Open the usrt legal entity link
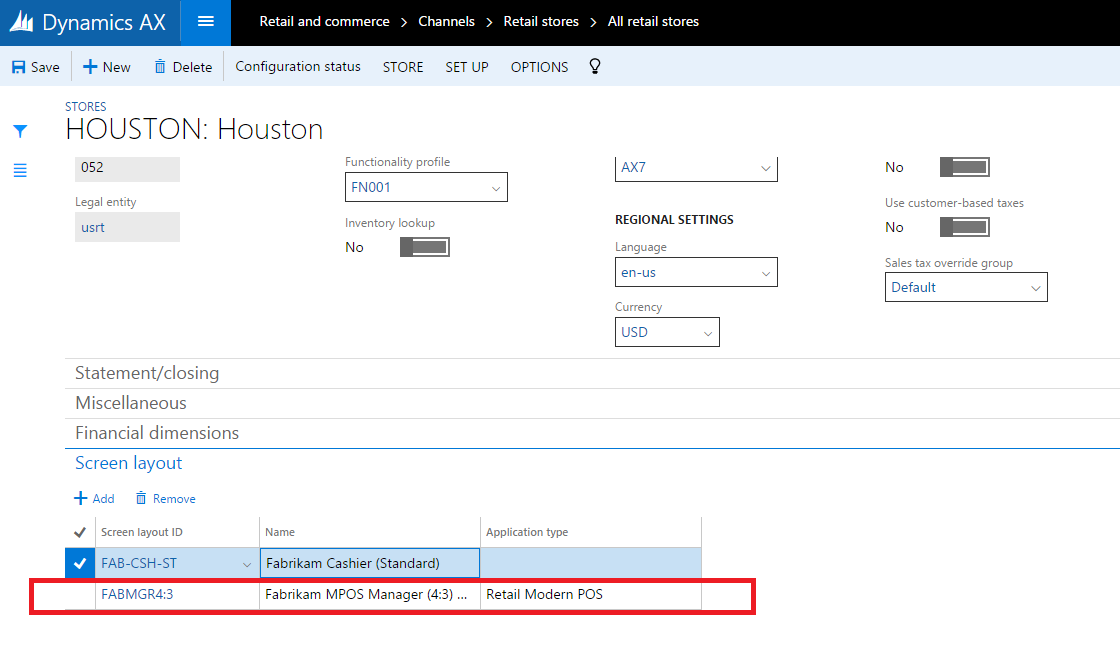 (x=93, y=227)
